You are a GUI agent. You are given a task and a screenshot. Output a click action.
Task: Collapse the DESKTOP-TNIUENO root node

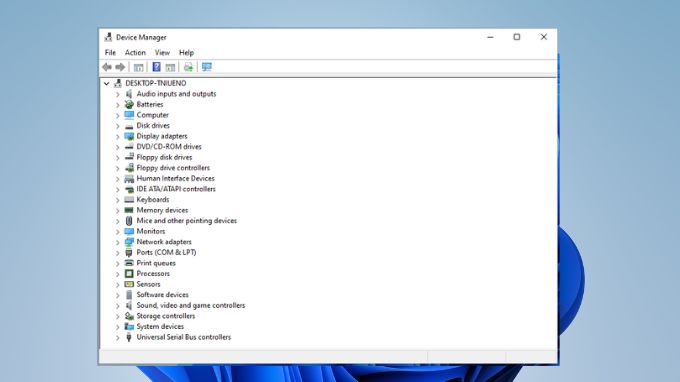click(x=106, y=83)
